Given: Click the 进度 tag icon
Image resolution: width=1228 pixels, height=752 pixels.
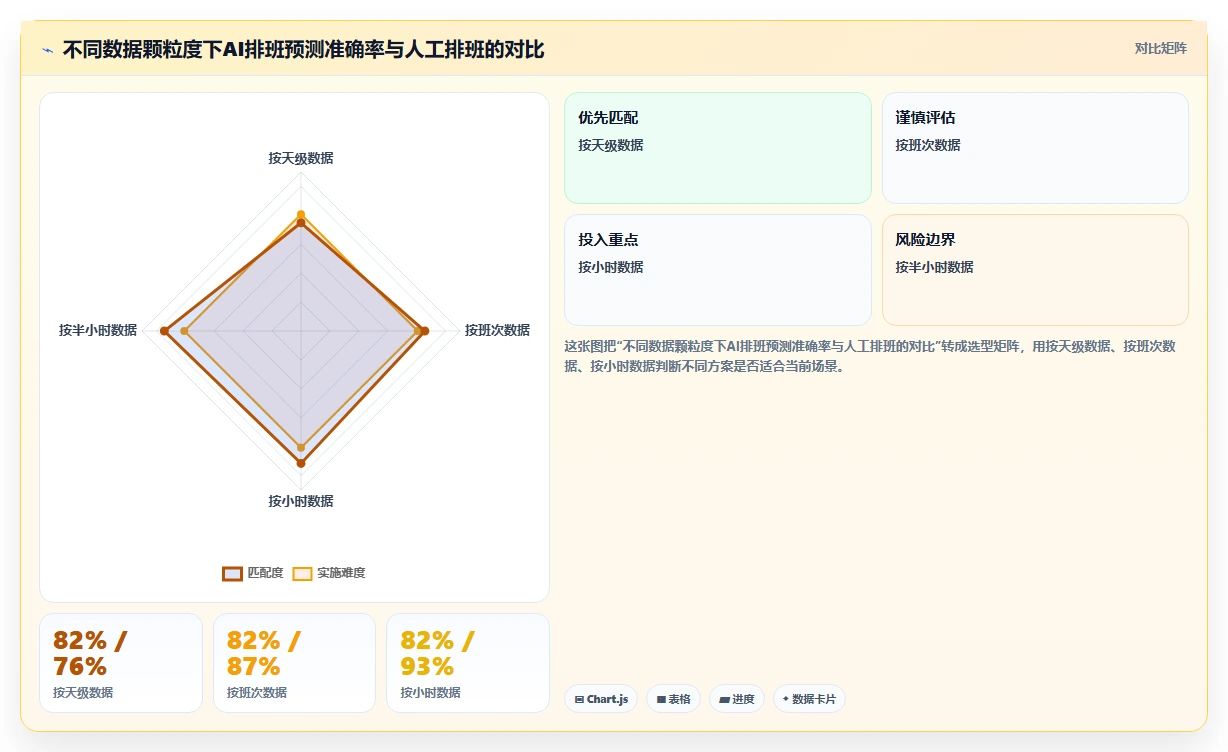Looking at the screenshot, I should point(724,700).
